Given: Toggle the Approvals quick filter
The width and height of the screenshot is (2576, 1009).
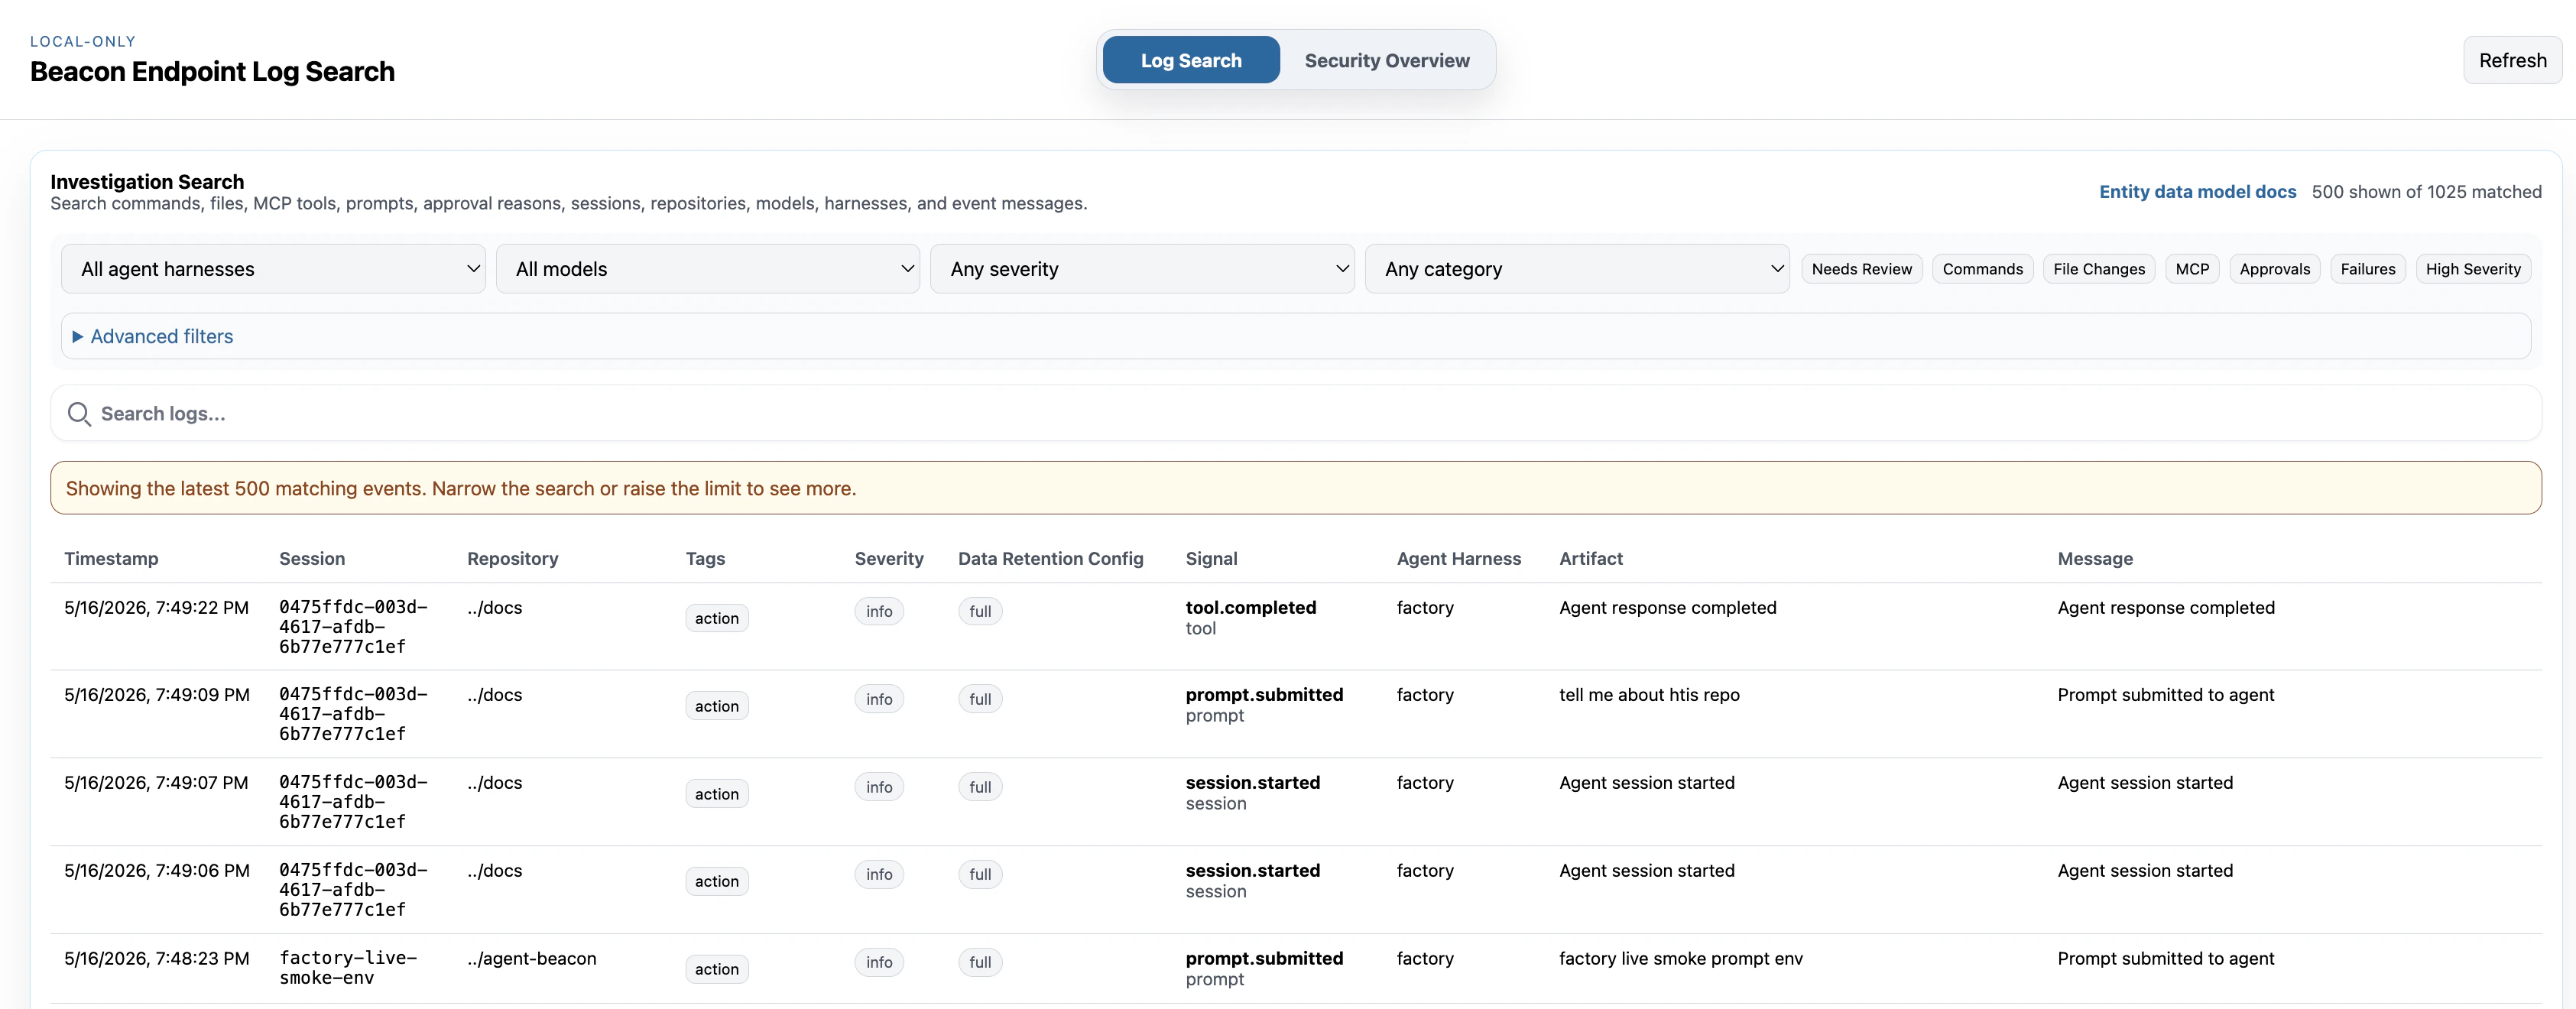Looking at the screenshot, I should coord(2274,269).
